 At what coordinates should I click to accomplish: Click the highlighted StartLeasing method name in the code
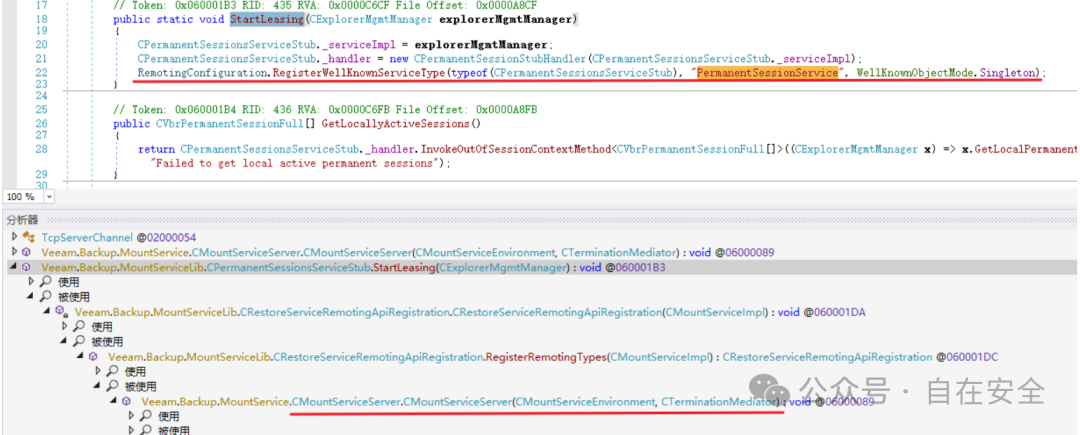click(x=267, y=19)
